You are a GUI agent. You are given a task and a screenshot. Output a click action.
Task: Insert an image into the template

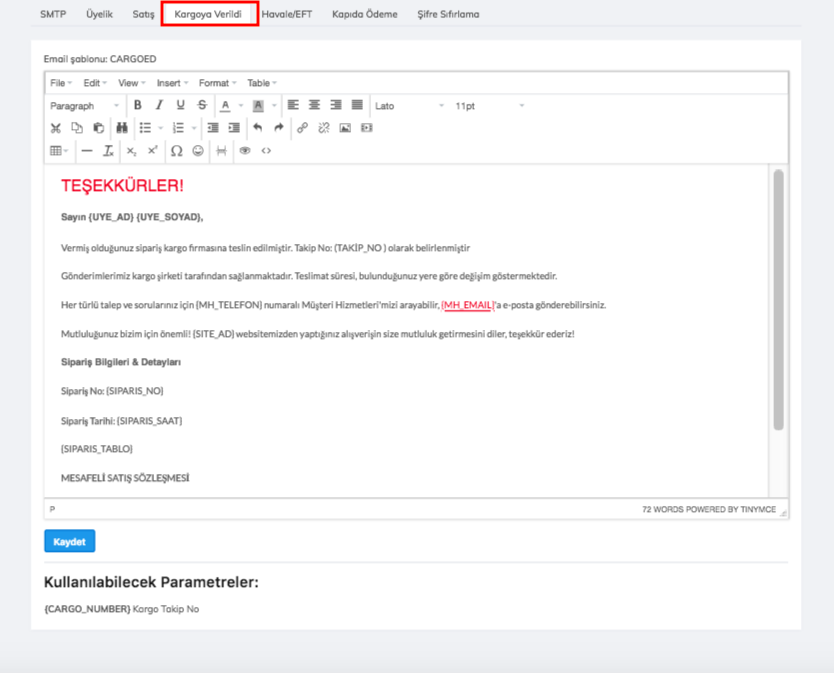pyautogui.click(x=345, y=128)
